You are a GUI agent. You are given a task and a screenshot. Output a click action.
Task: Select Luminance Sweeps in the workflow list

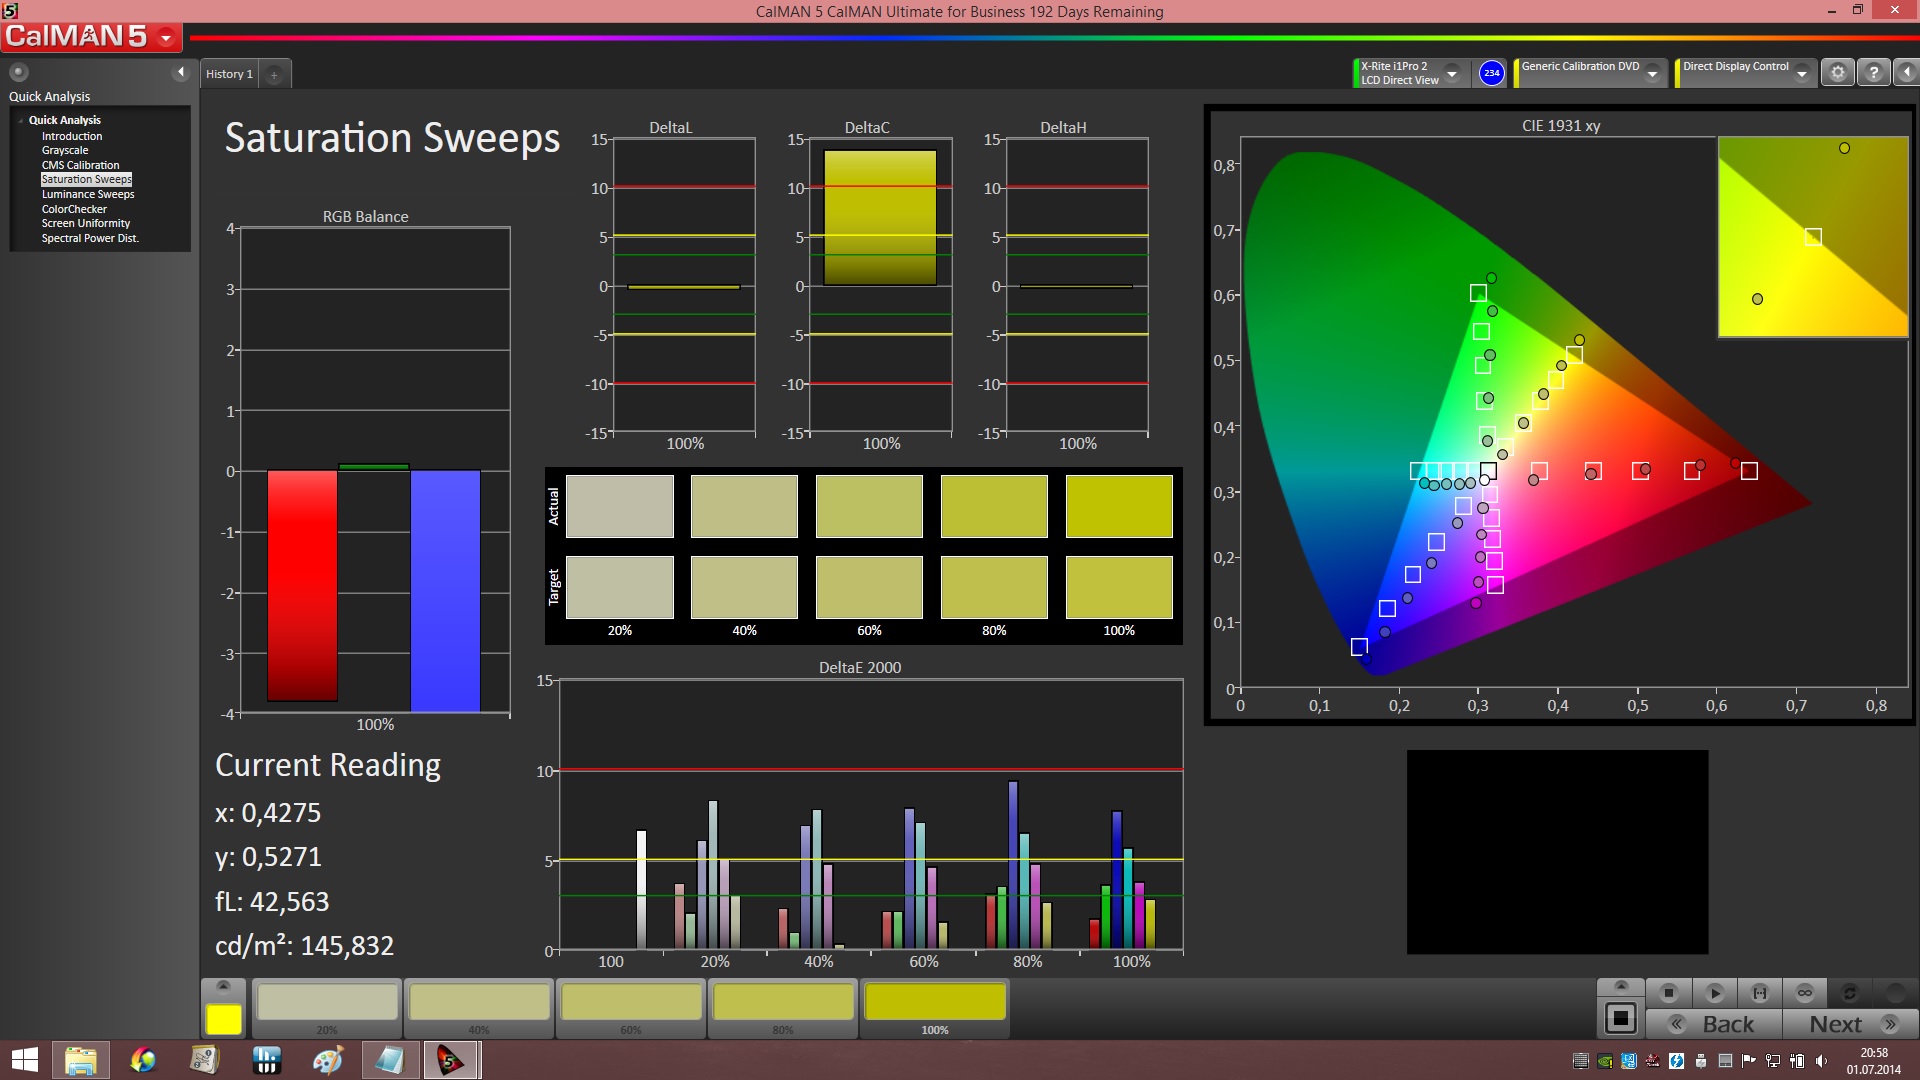tap(88, 194)
